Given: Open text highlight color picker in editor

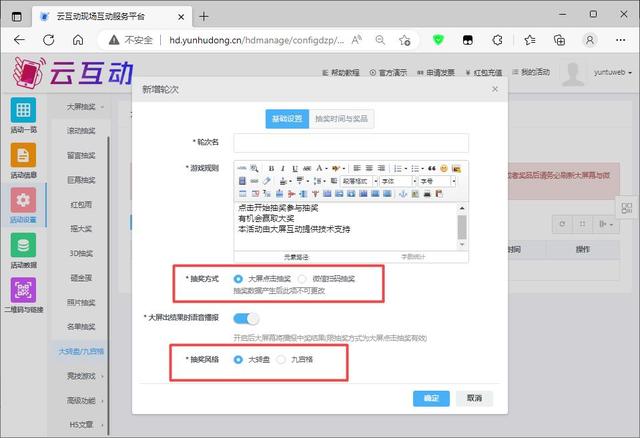Looking at the screenshot, I should tap(336, 168).
